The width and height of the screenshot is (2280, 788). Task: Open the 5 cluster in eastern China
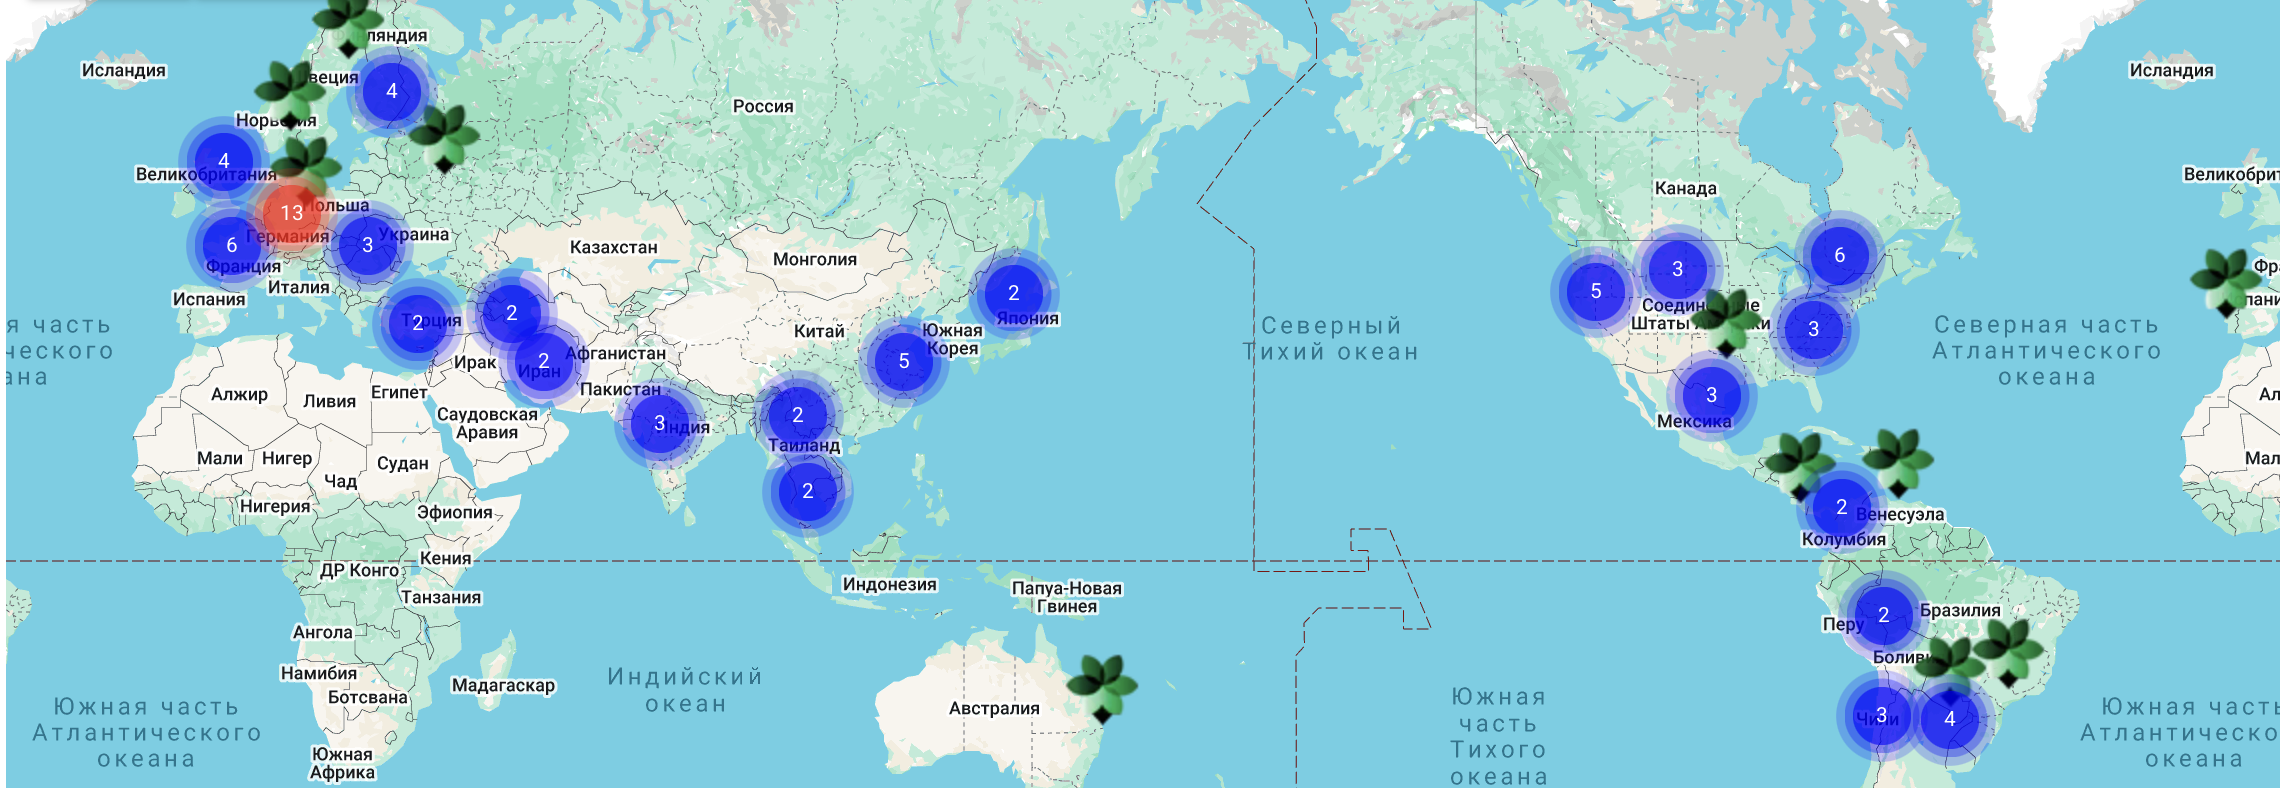click(903, 361)
